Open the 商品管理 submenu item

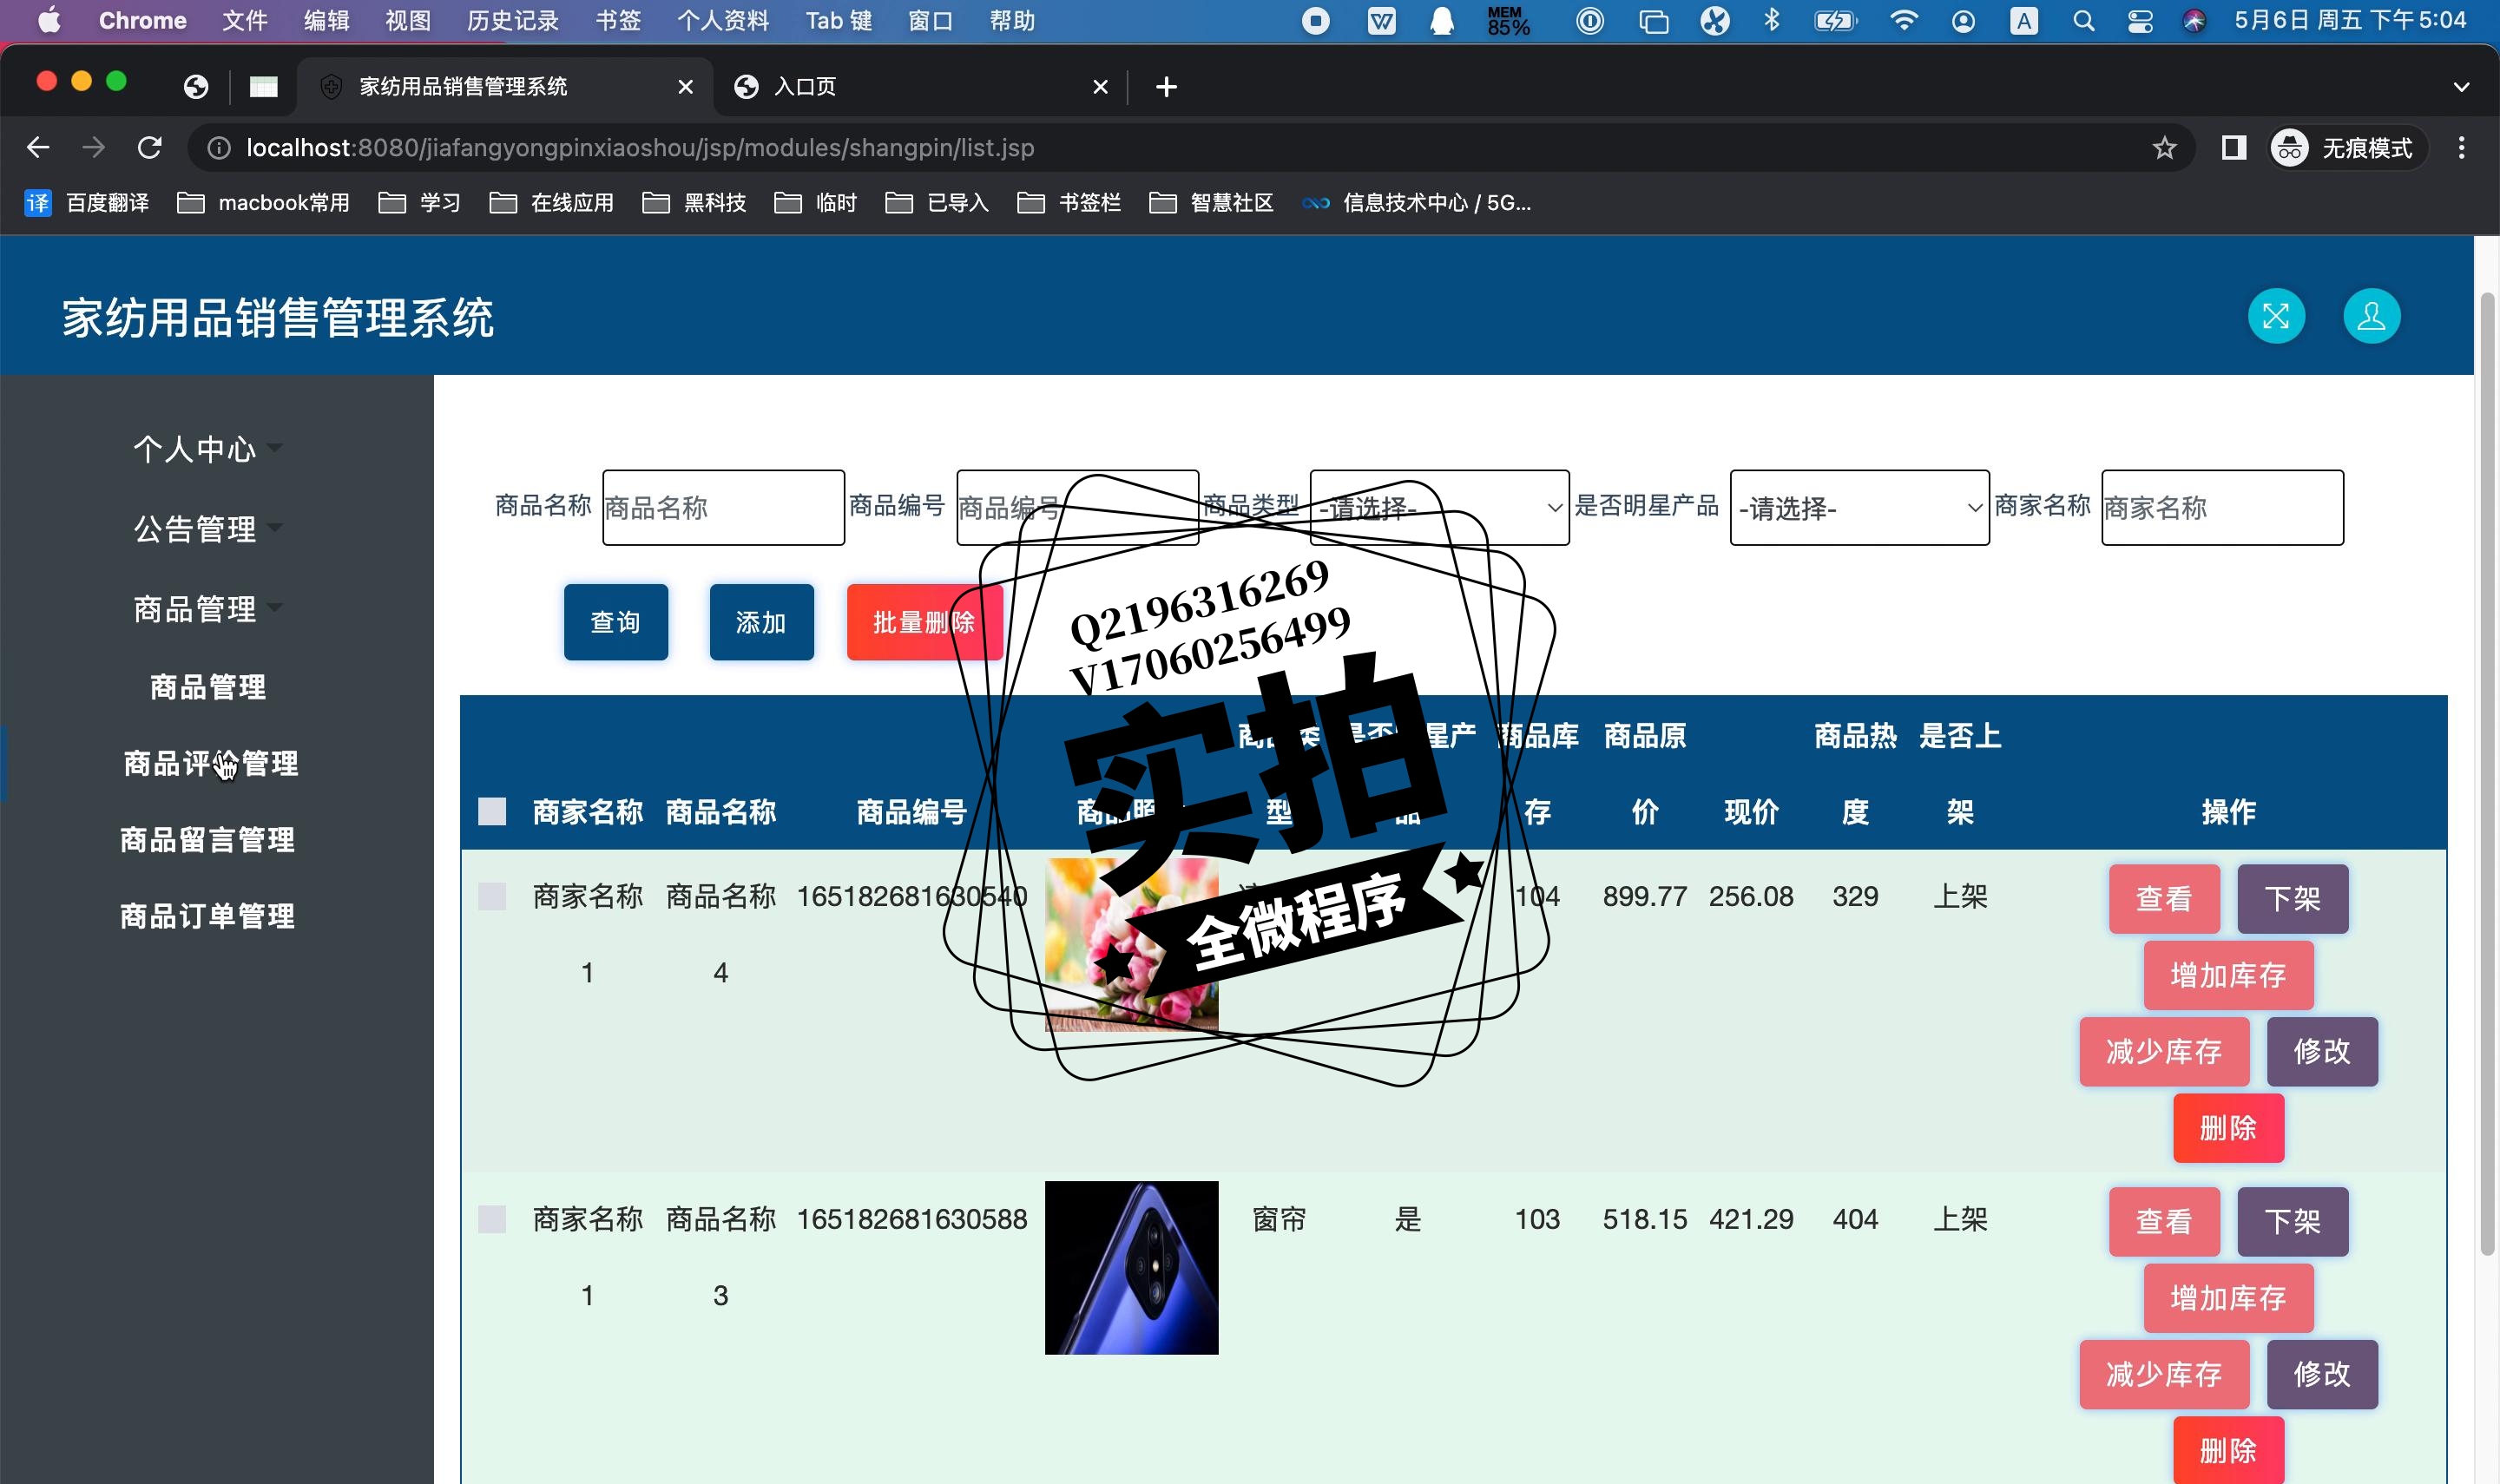[x=208, y=687]
